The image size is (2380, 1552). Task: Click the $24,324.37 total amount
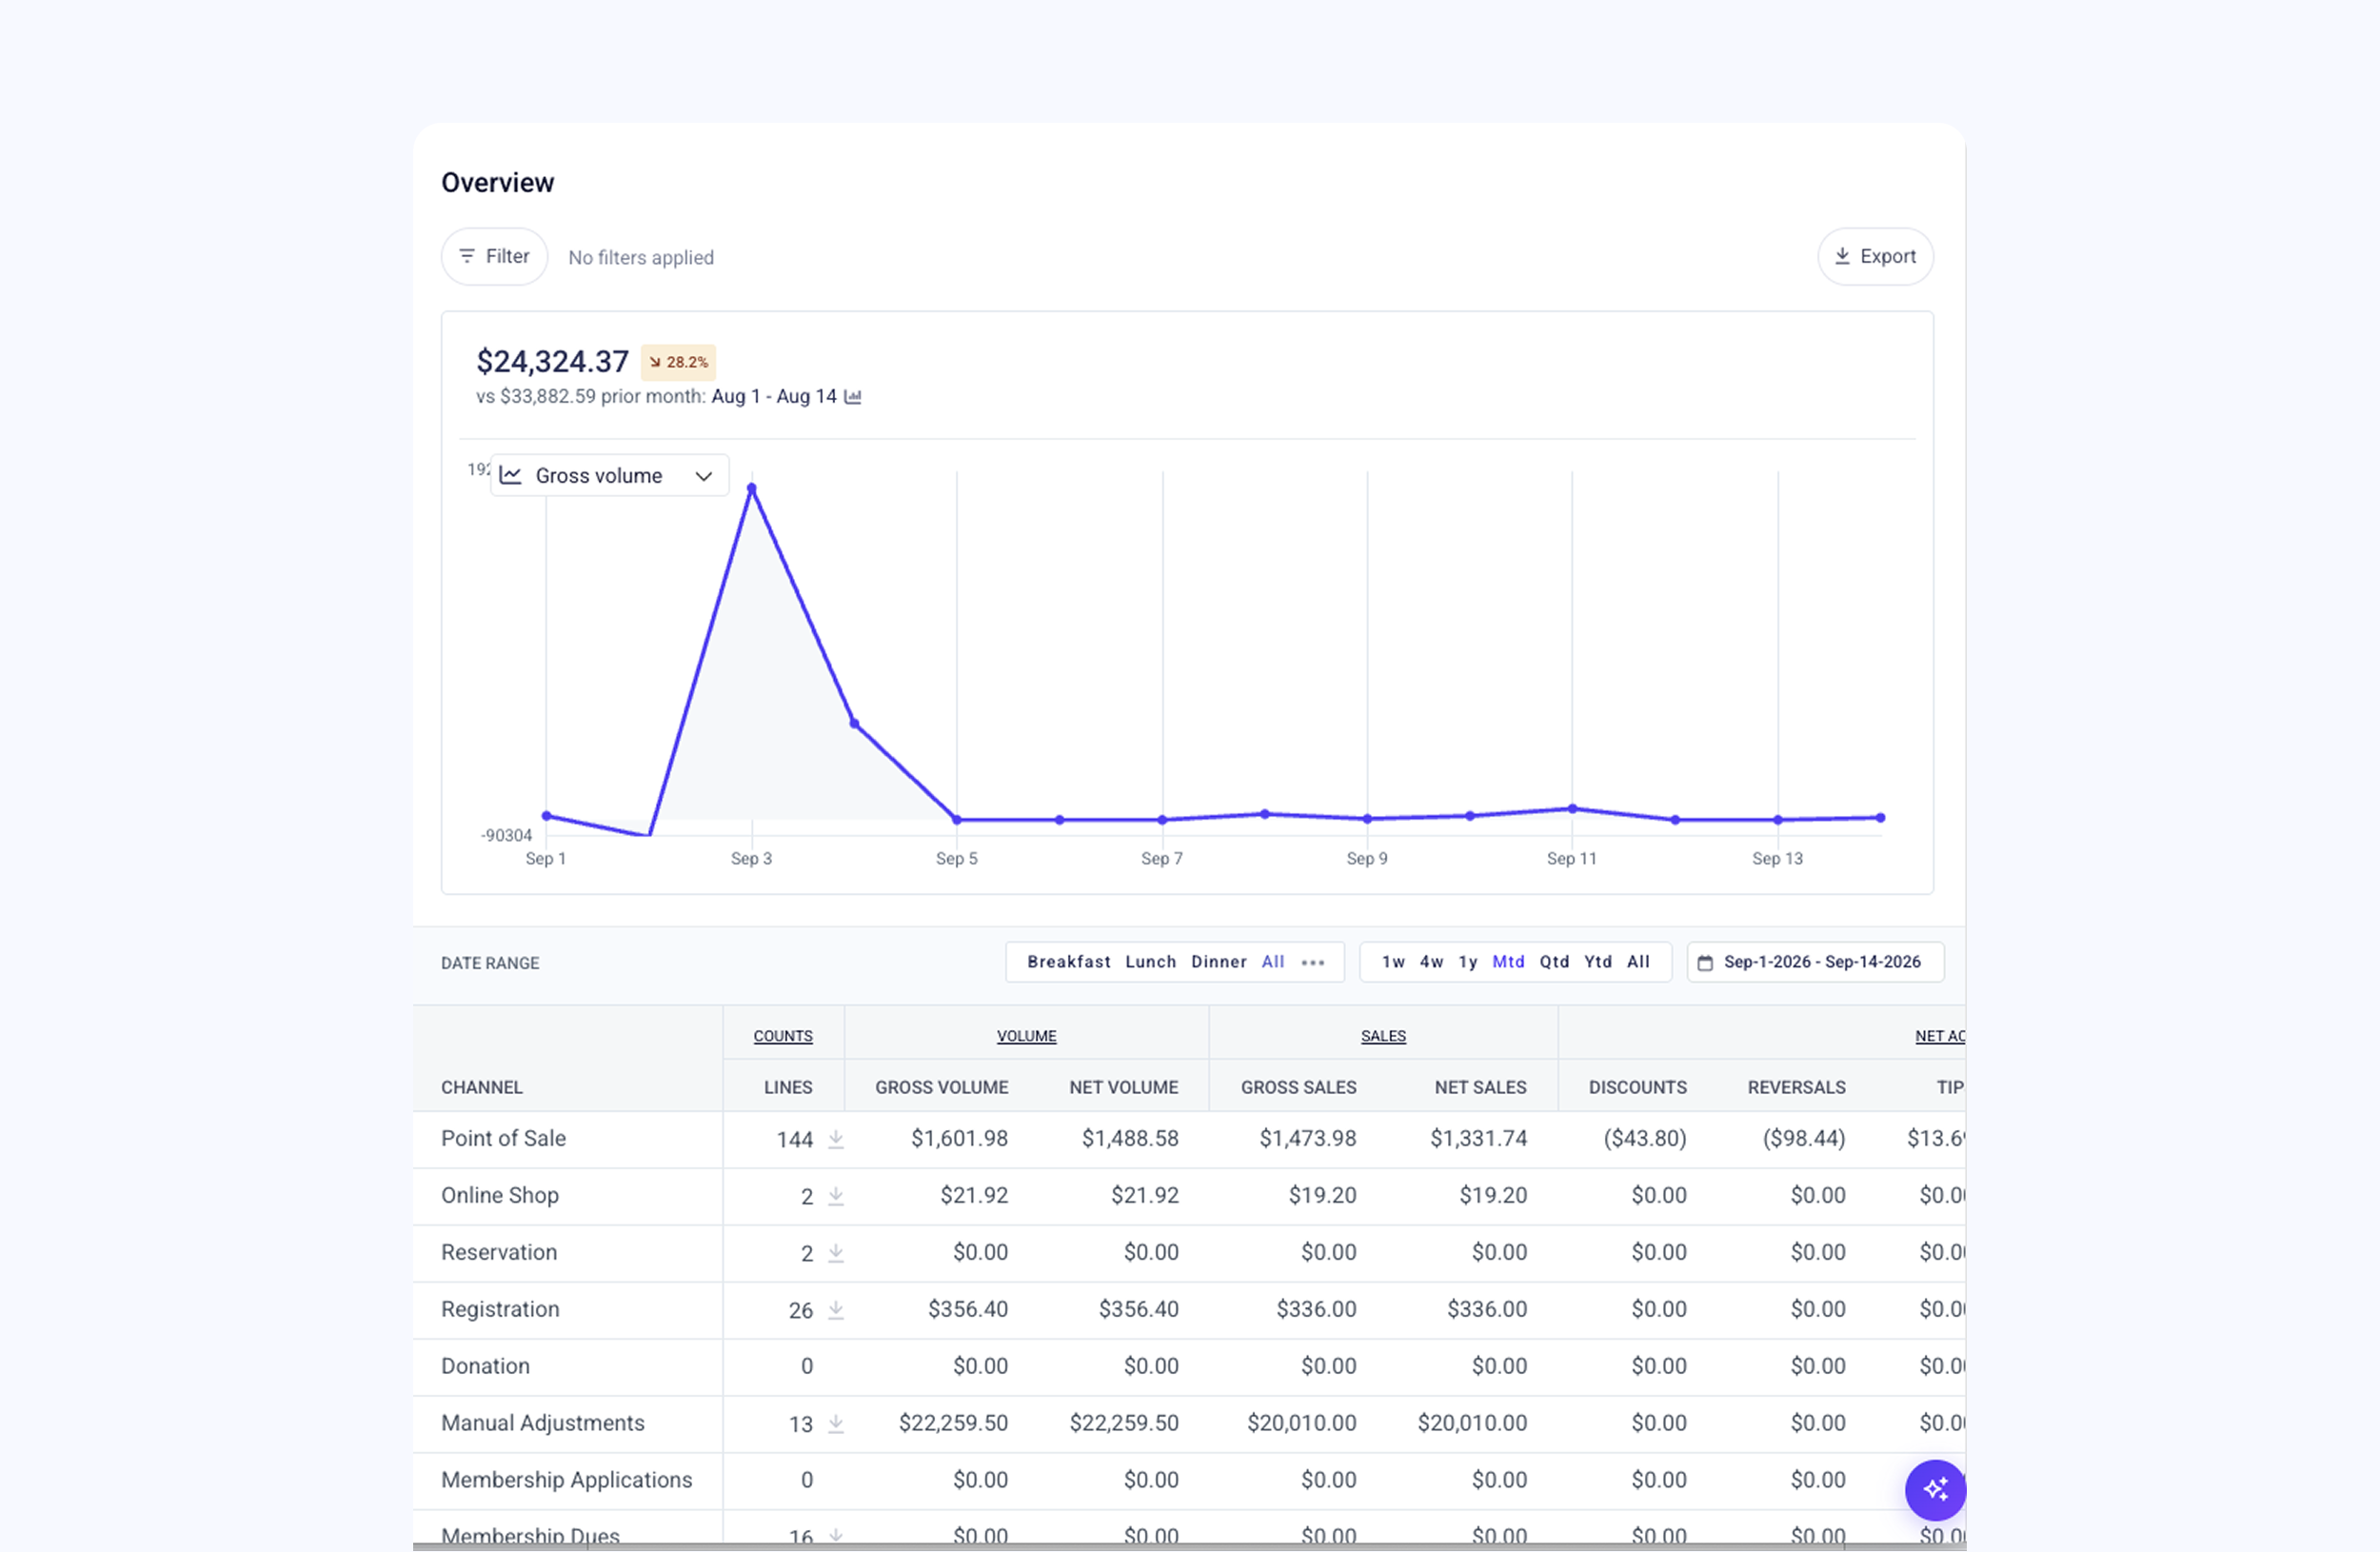coord(552,361)
